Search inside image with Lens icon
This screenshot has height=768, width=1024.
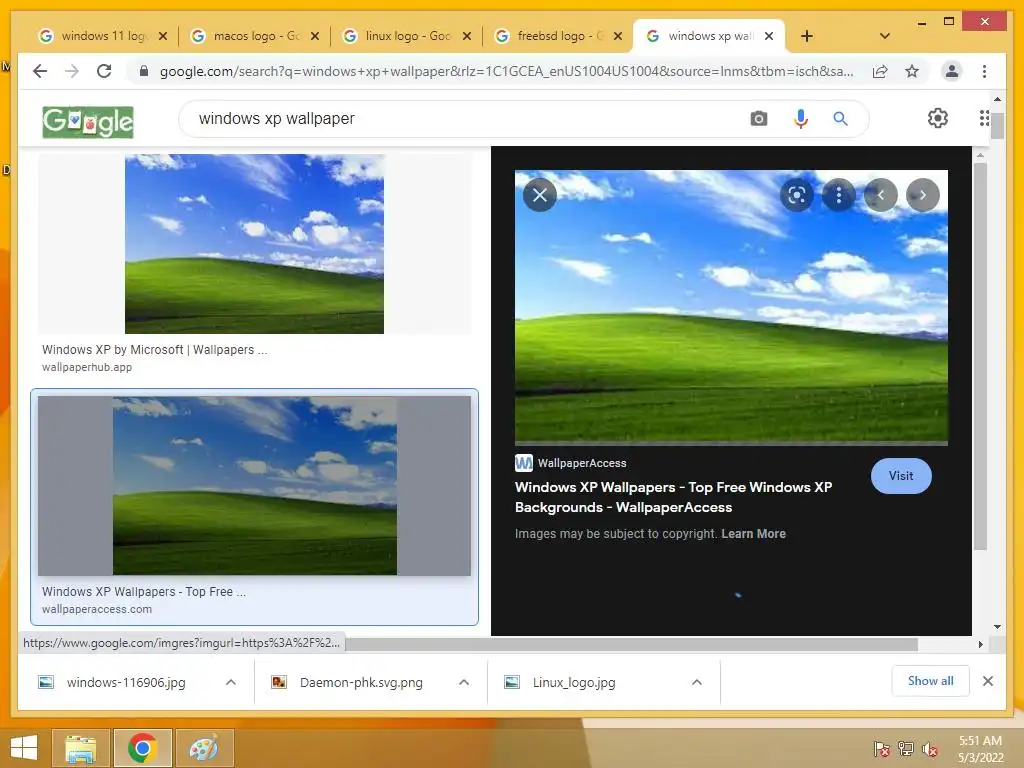(797, 195)
